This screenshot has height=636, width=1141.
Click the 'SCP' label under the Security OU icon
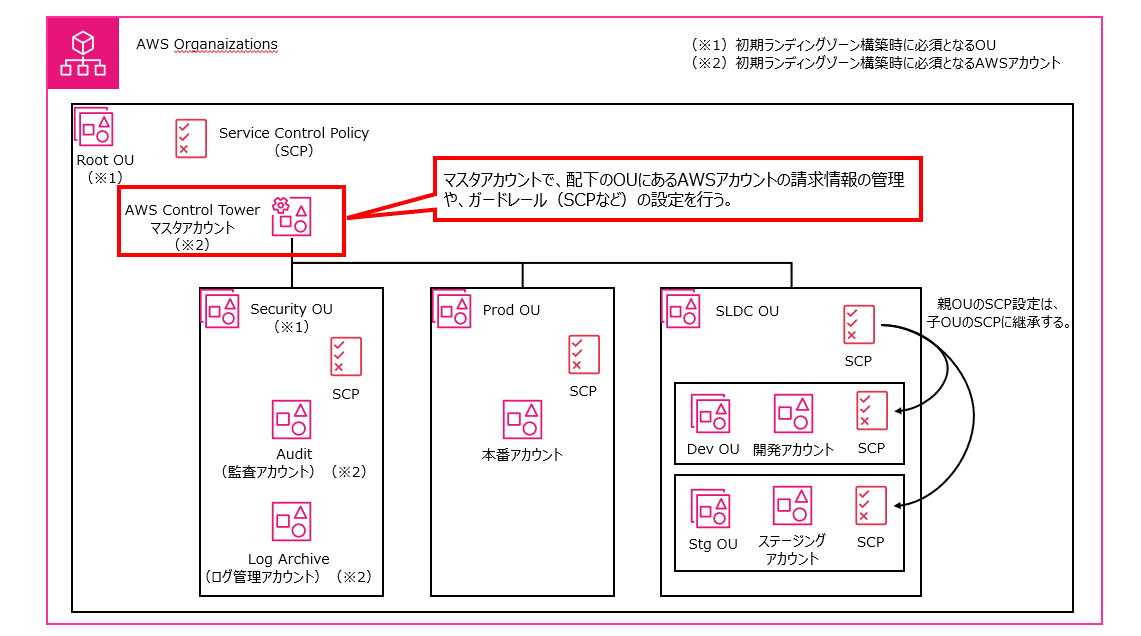tap(346, 394)
